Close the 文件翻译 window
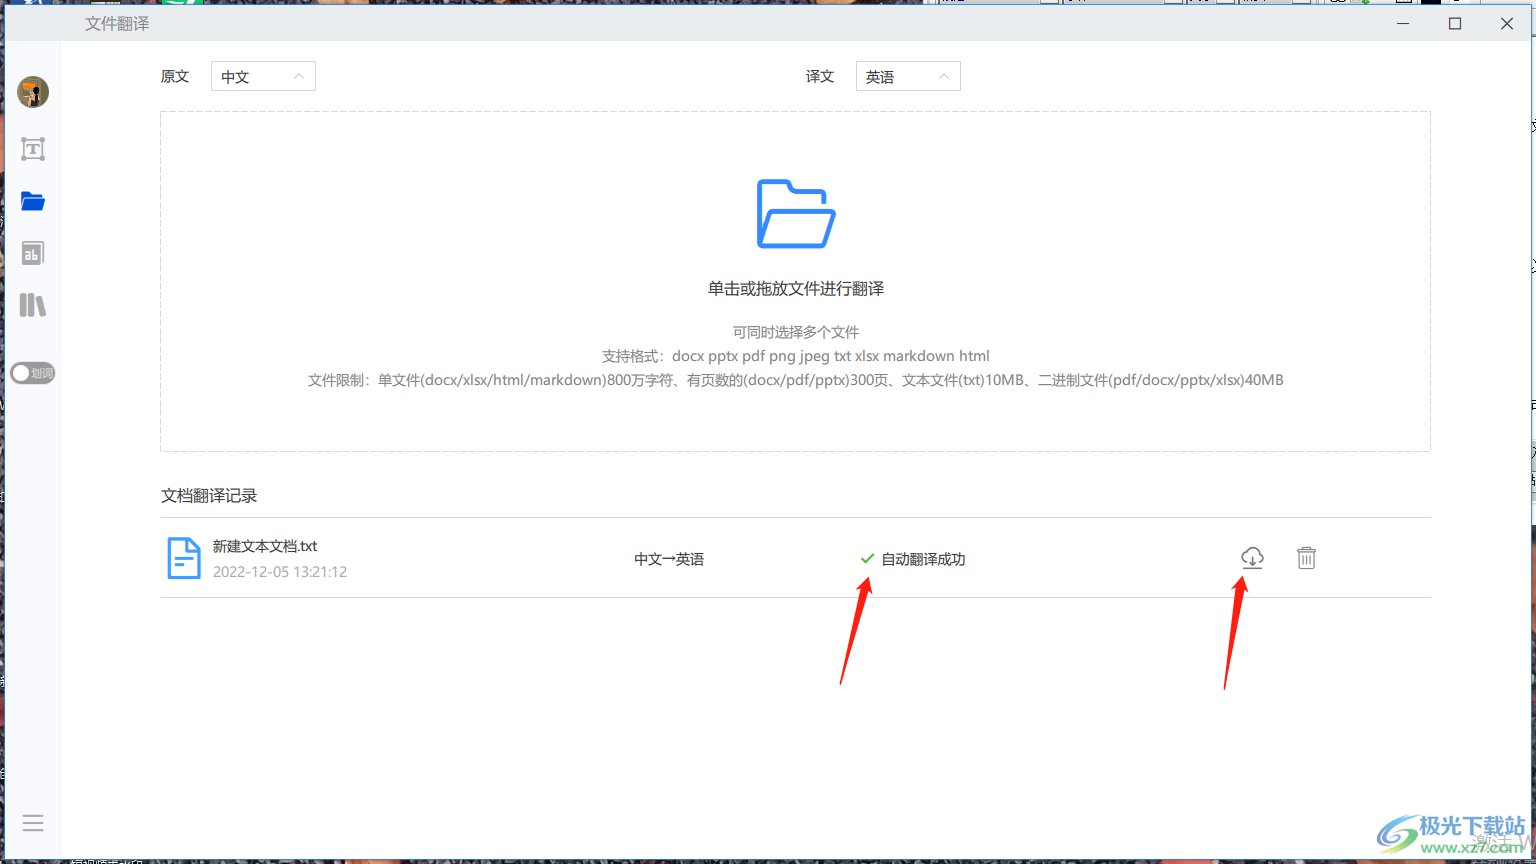The image size is (1536, 864). tap(1507, 24)
